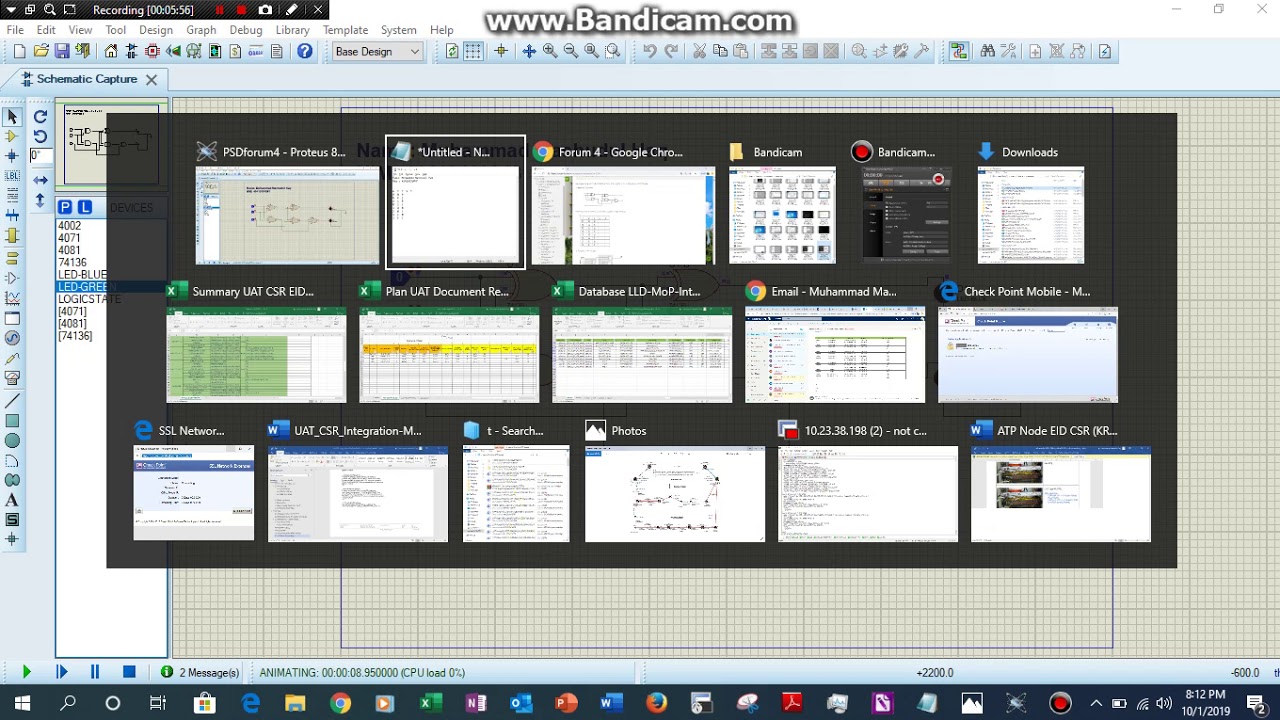Toggle the grid display icon
Viewport: 1280px width, 720px height.
[x=473, y=51]
